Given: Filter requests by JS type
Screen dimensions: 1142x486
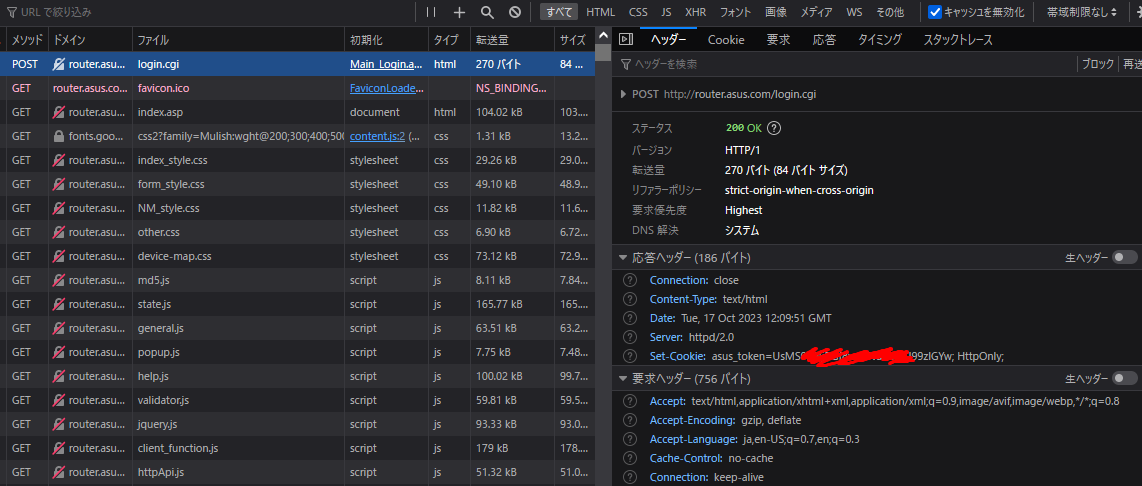Looking at the screenshot, I should click(666, 12).
